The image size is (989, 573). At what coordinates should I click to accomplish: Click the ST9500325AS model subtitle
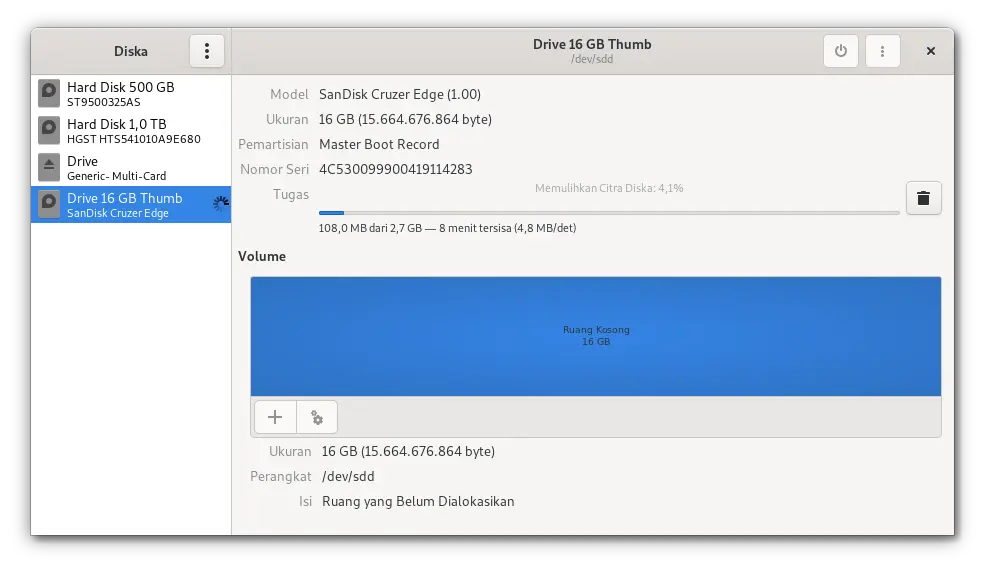tap(103, 102)
